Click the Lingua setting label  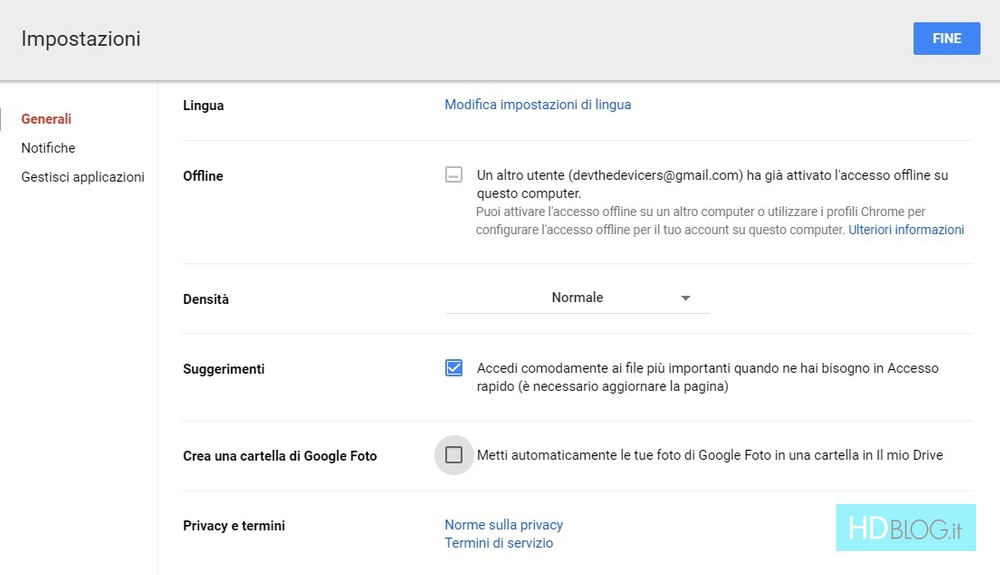pyautogui.click(x=203, y=106)
